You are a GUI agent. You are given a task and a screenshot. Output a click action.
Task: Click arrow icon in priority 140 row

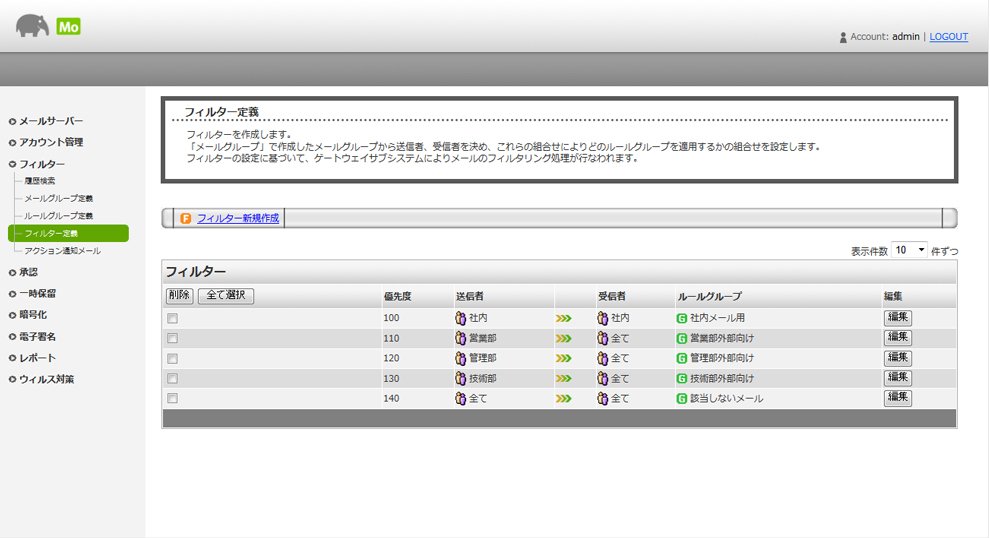tap(563, 398)
